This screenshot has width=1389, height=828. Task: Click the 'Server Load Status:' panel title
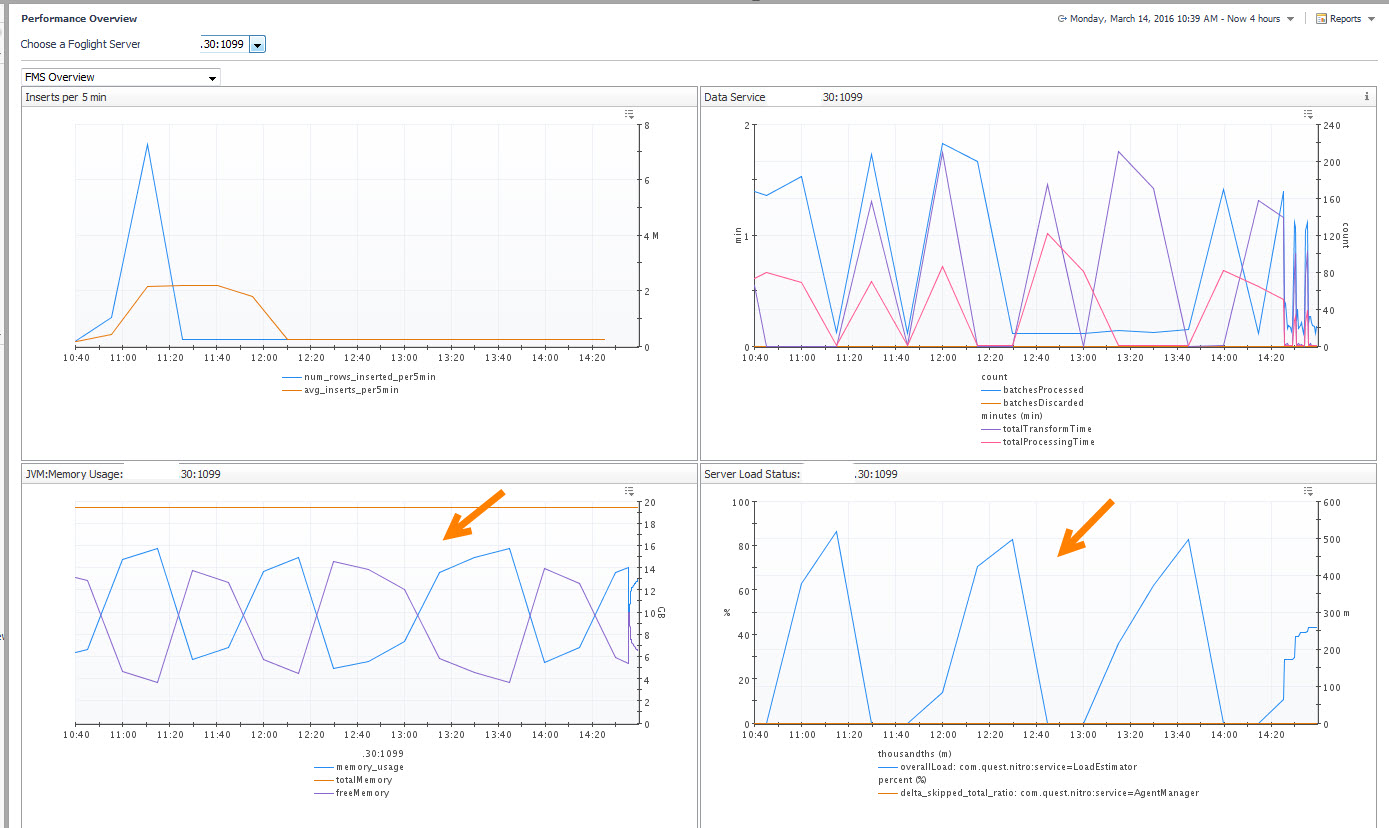[752, 474]
